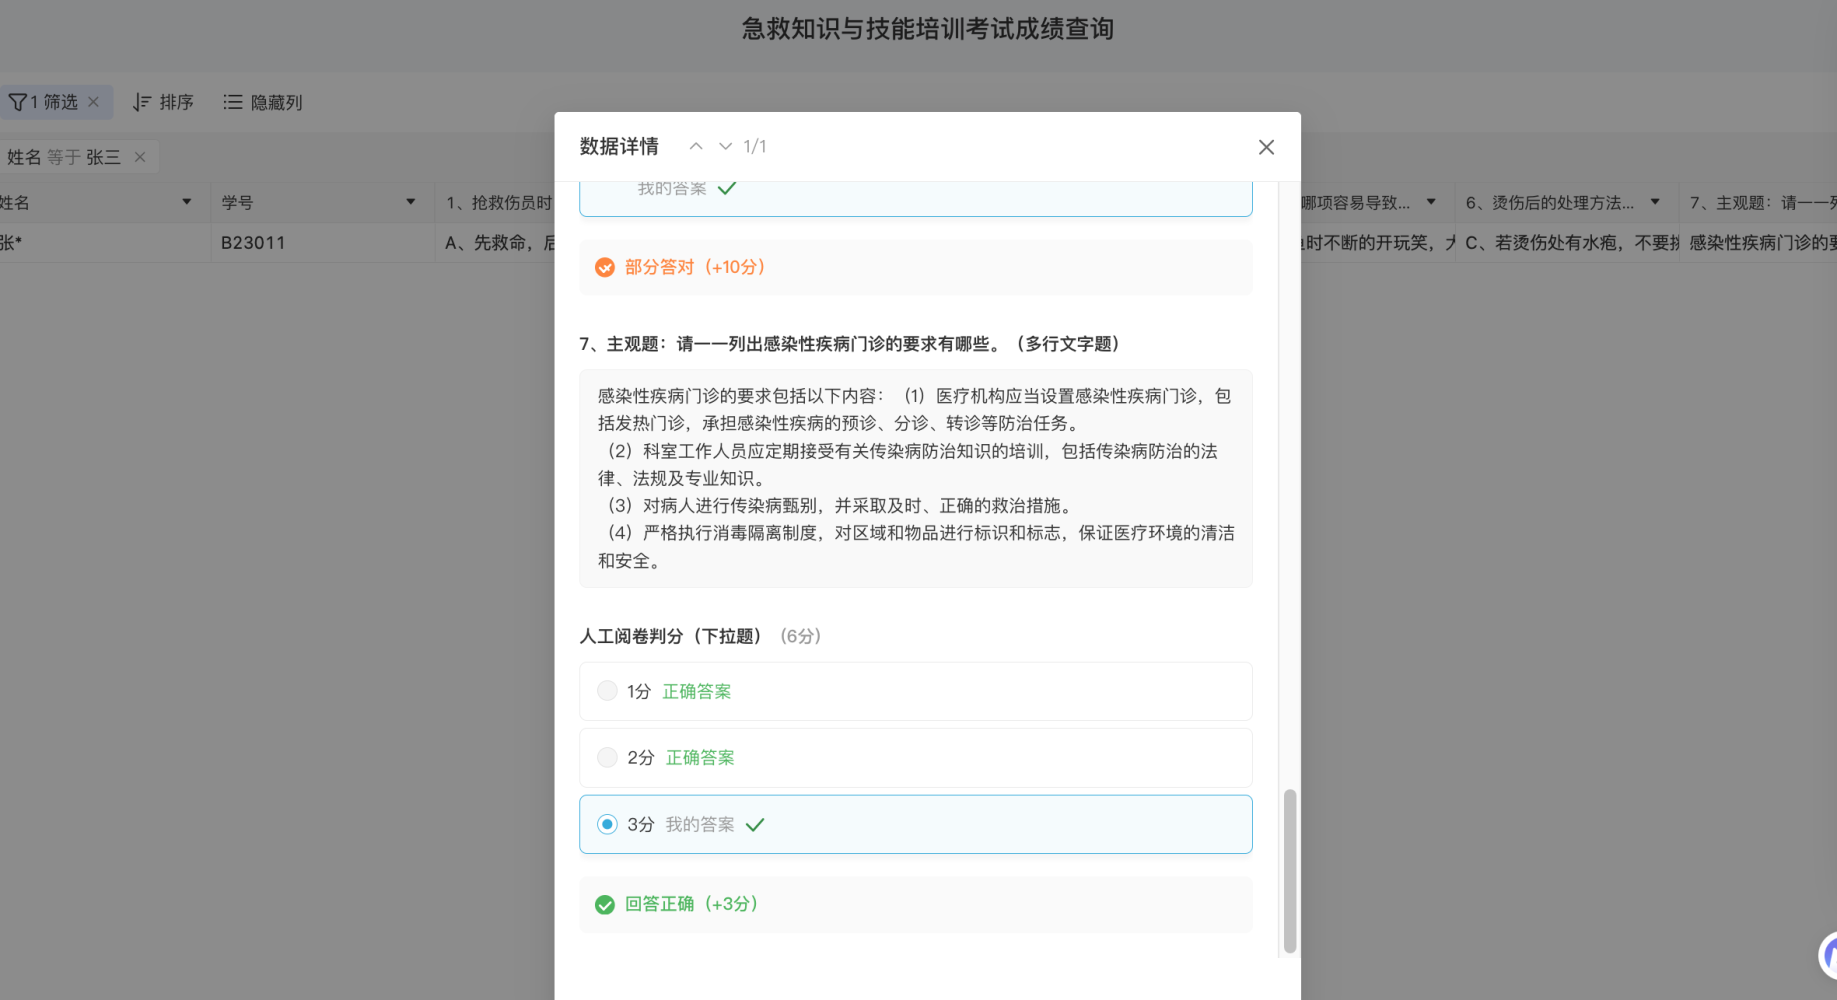This screenshot has height=1000, width=1837.
Task: Open the 学号 column dropdown arrow
Action: (x=410, y=202)
